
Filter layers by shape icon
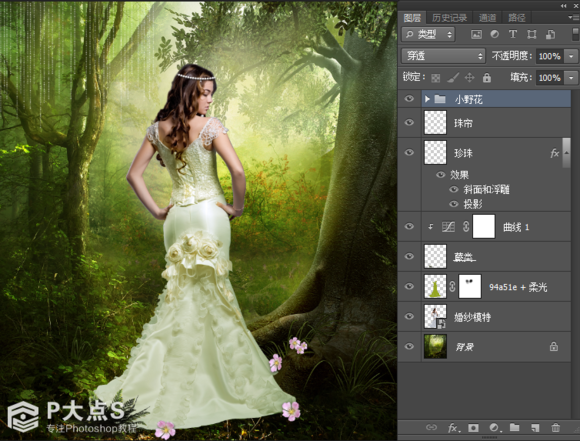point(532,34)
